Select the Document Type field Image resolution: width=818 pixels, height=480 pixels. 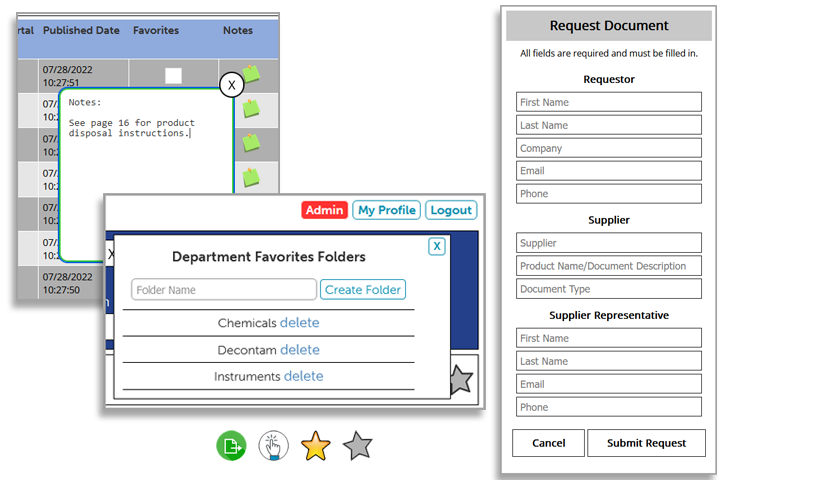608,289
